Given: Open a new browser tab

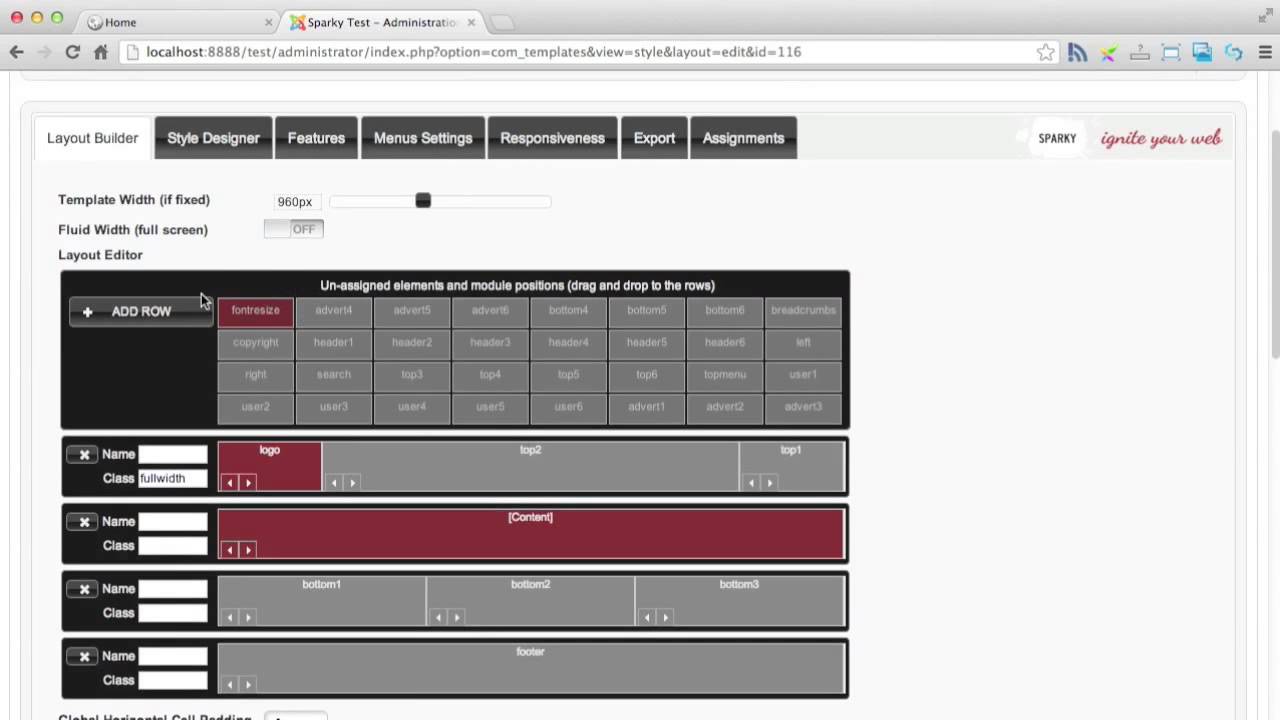Looking at the screenshot, I should pyautogui.click(x=501, y=22).
